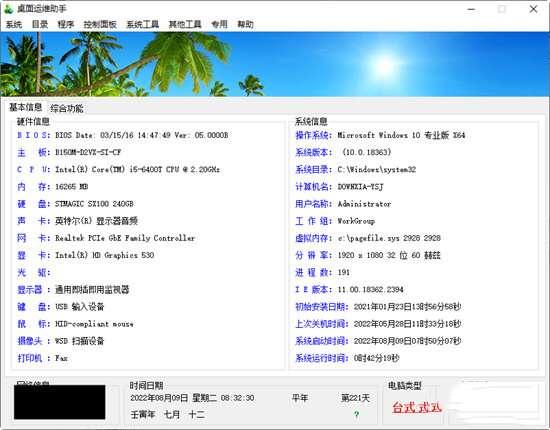550x430 pixels.
Task: Click red 台式 computer type link
Action: [417, 407]
